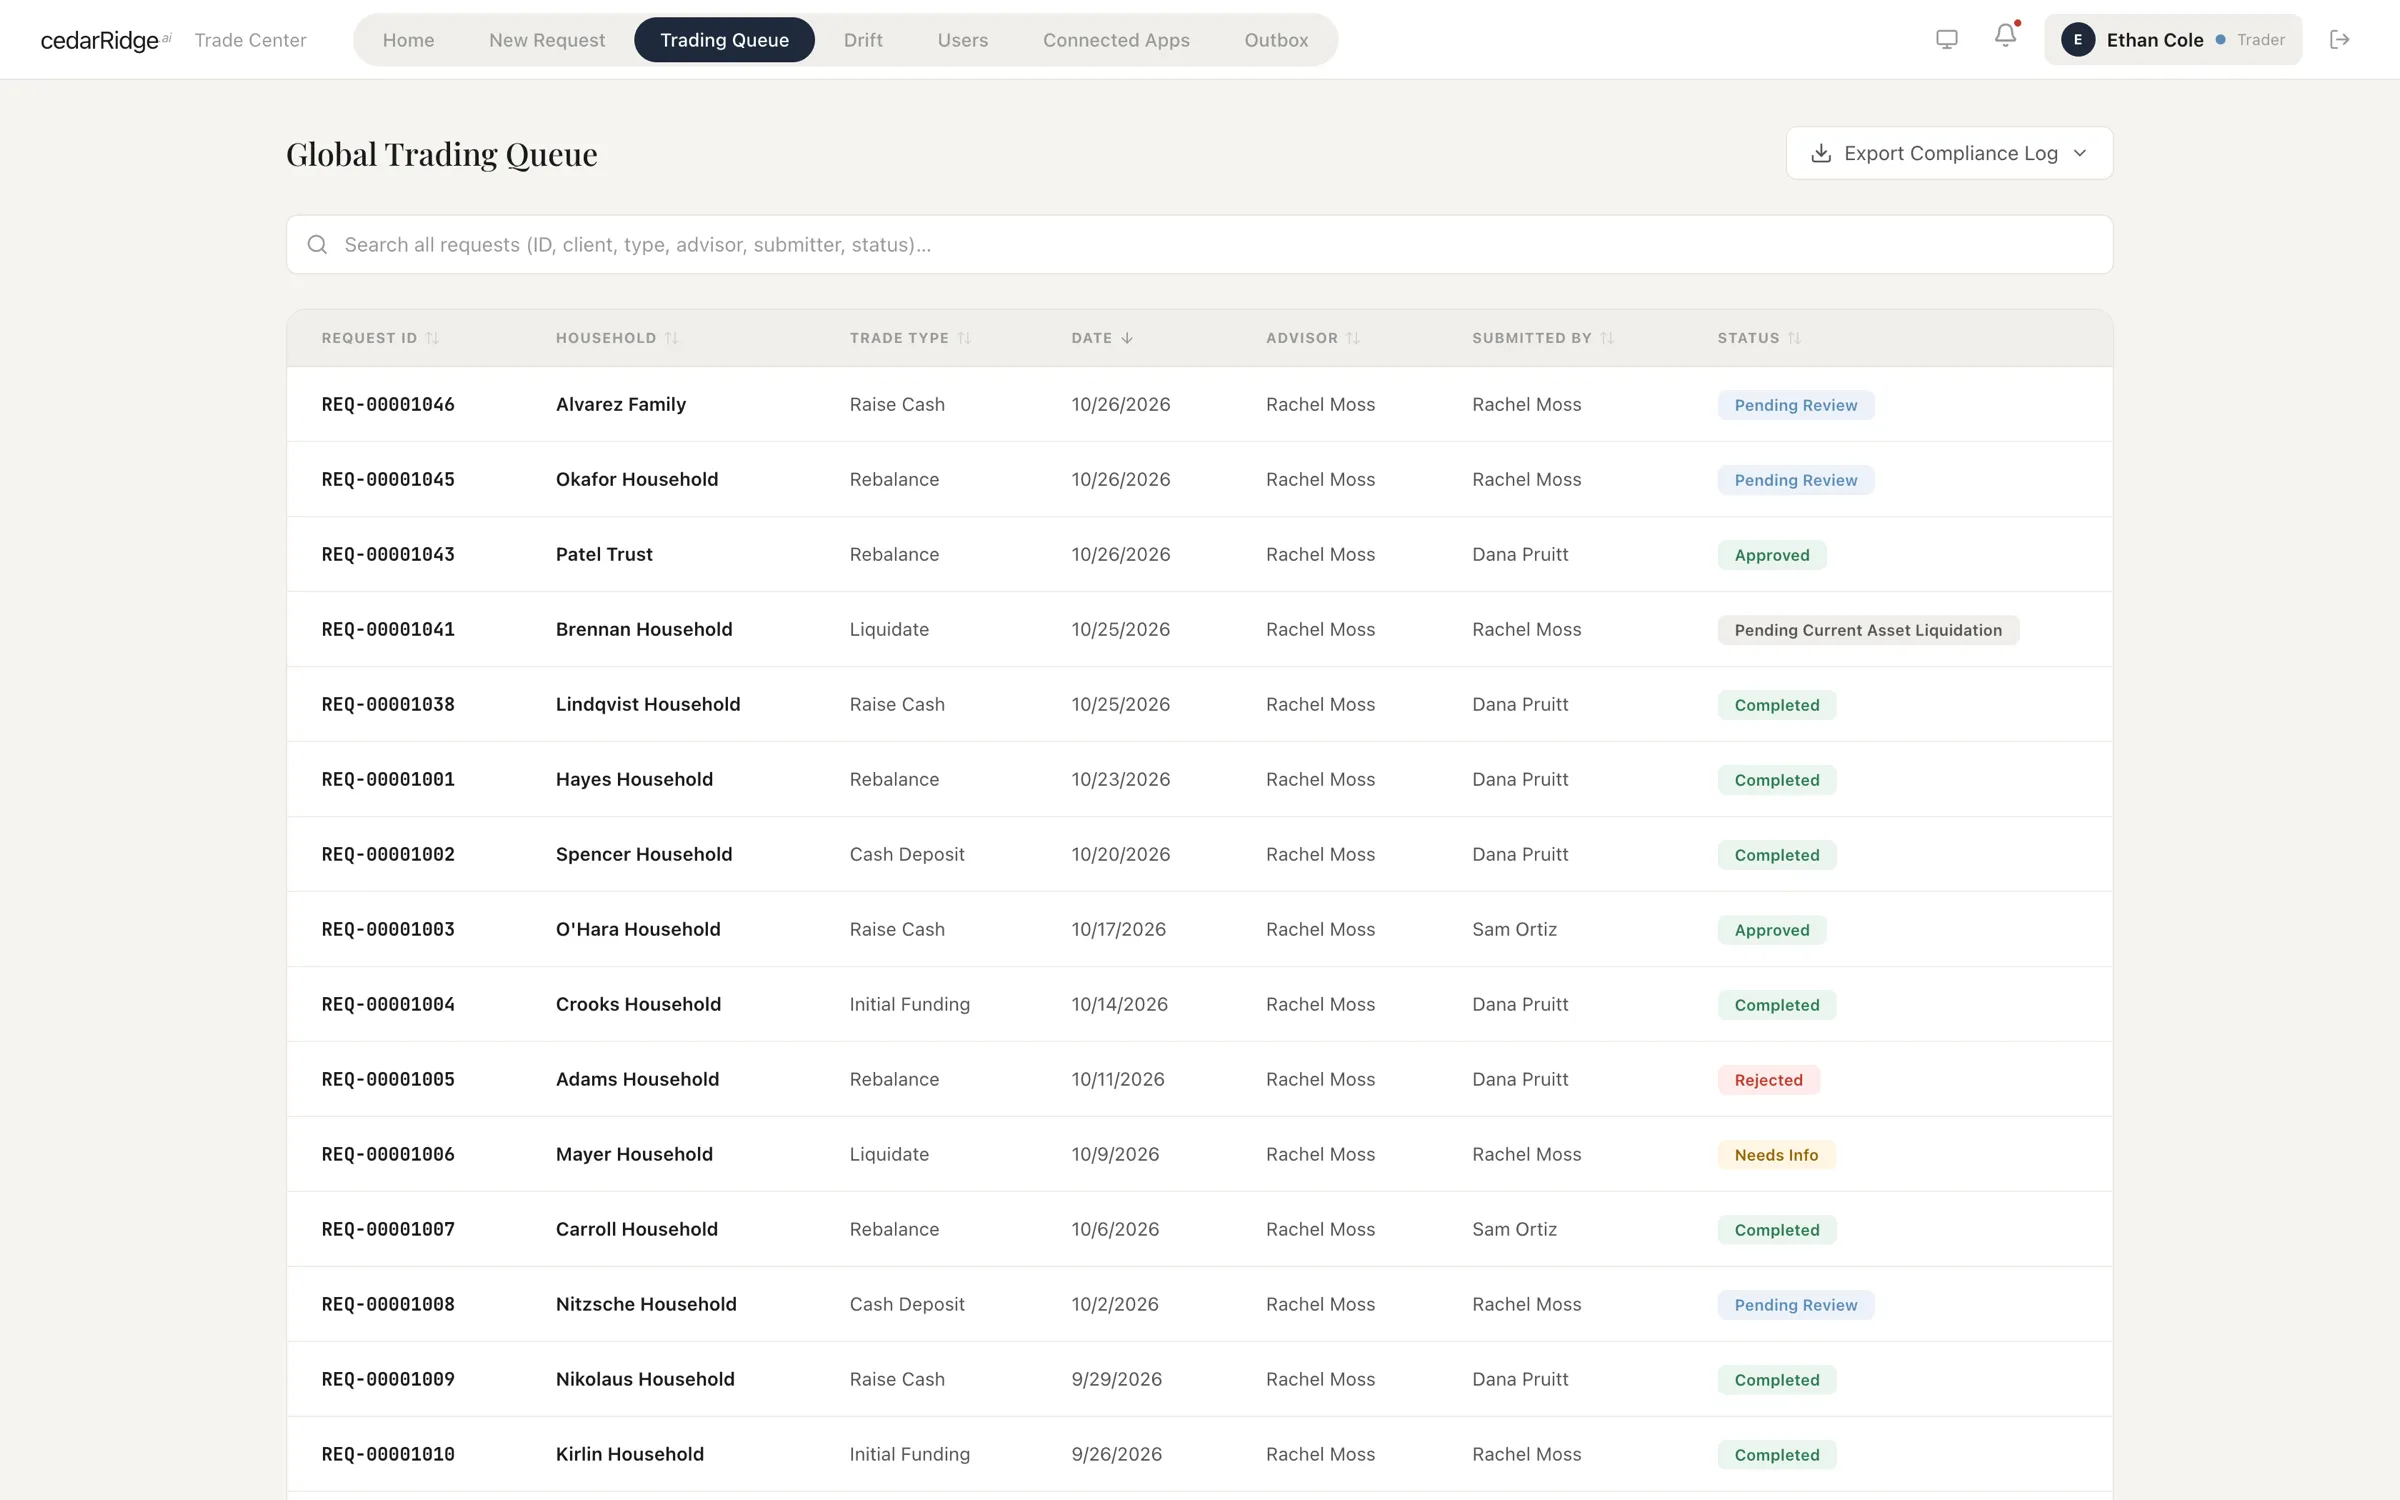Click the Trader role label
2400x1500 pixels.
tap(2260, 40)
